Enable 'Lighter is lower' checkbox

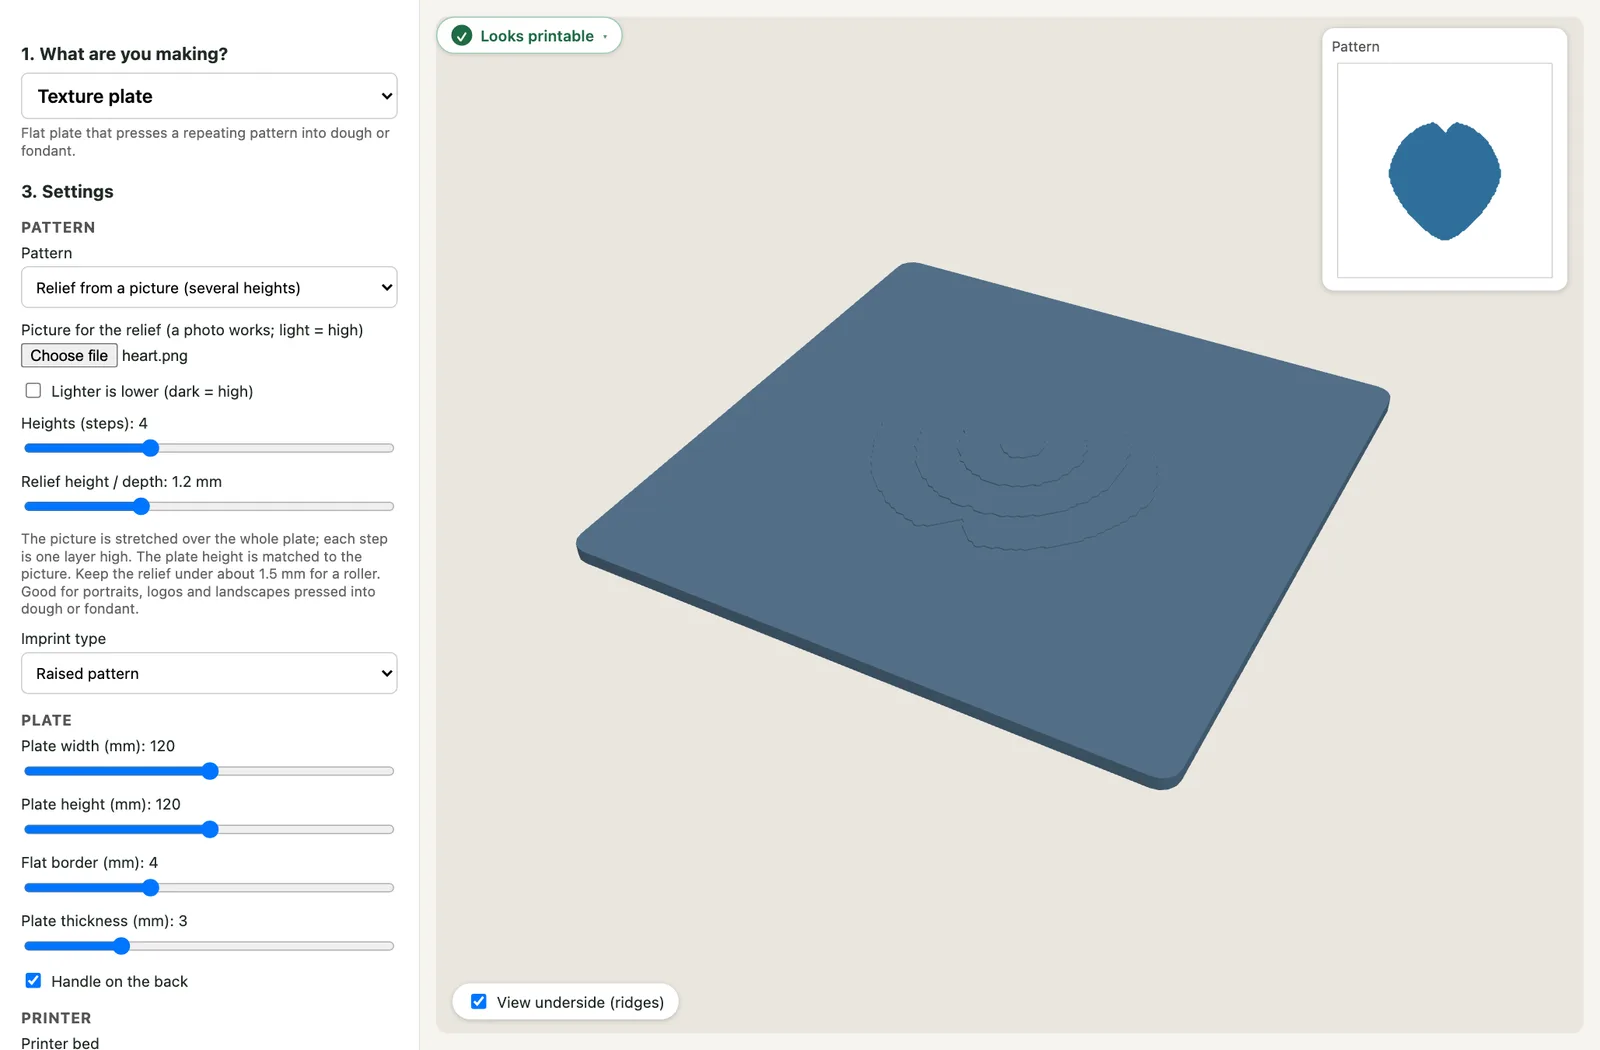33,391
